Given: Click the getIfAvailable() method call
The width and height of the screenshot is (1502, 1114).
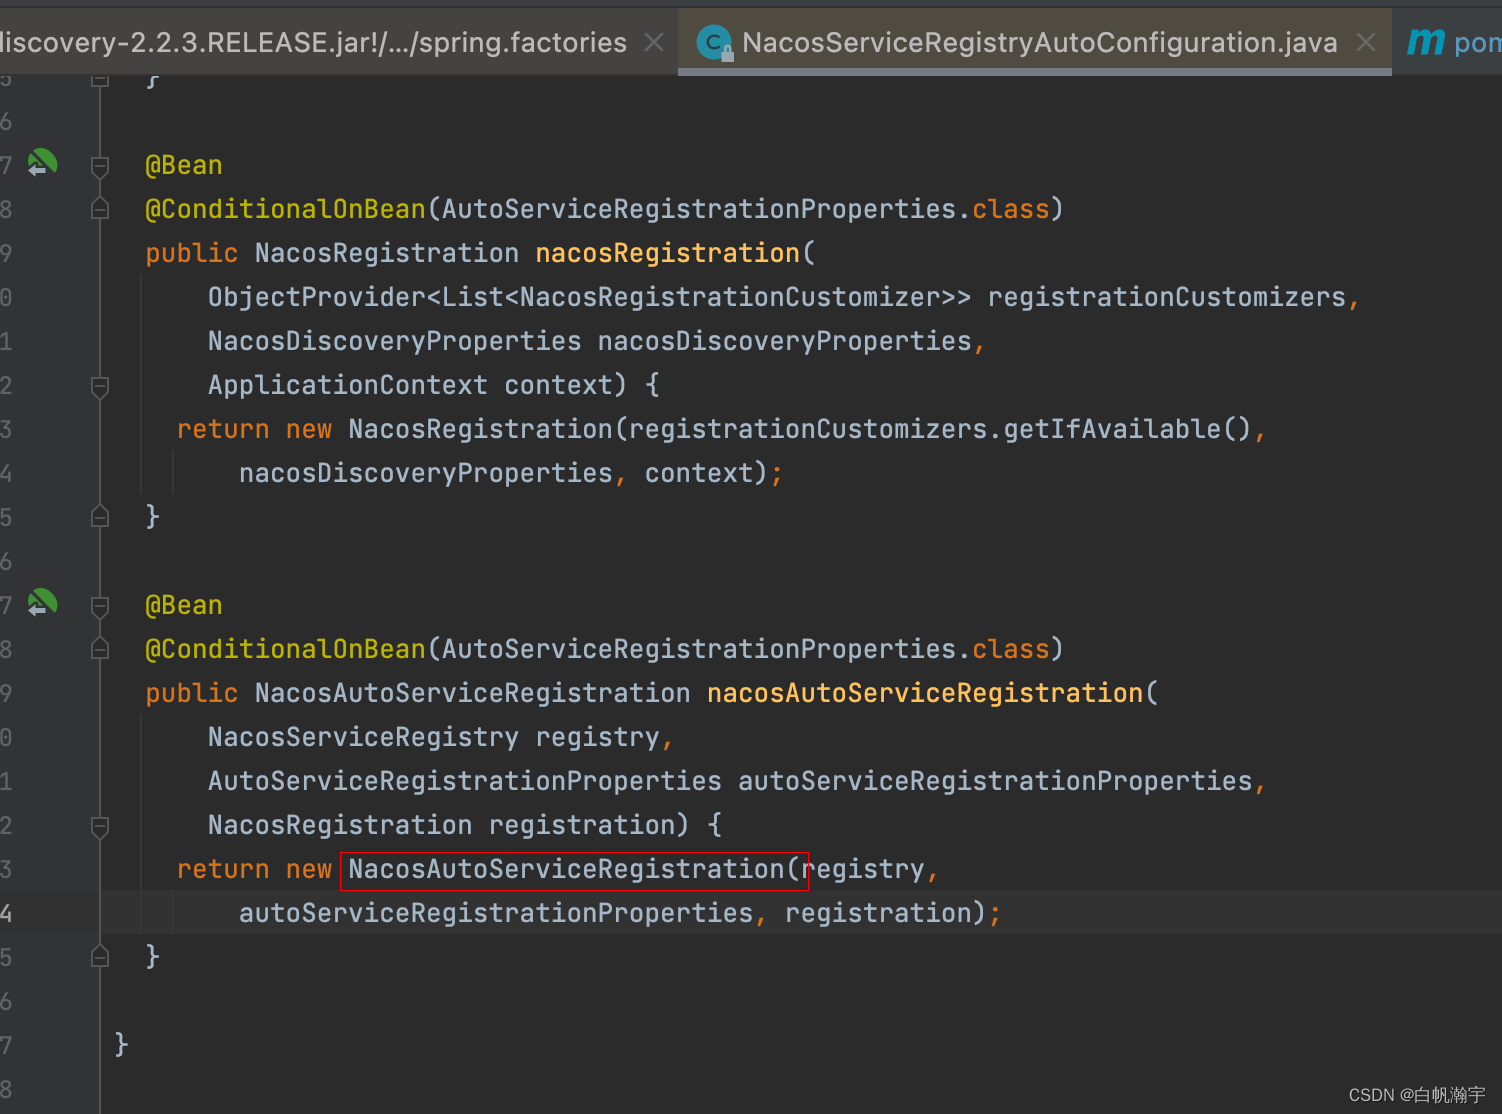Looking at the screenshot, I should (x=1127, y=429).
